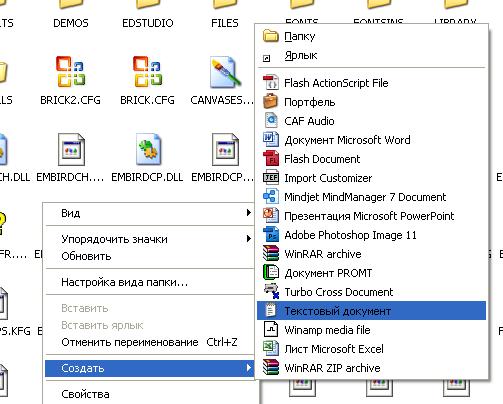Select the EDSTUDIO folder label
503x404 pixels.
[148, 23]
